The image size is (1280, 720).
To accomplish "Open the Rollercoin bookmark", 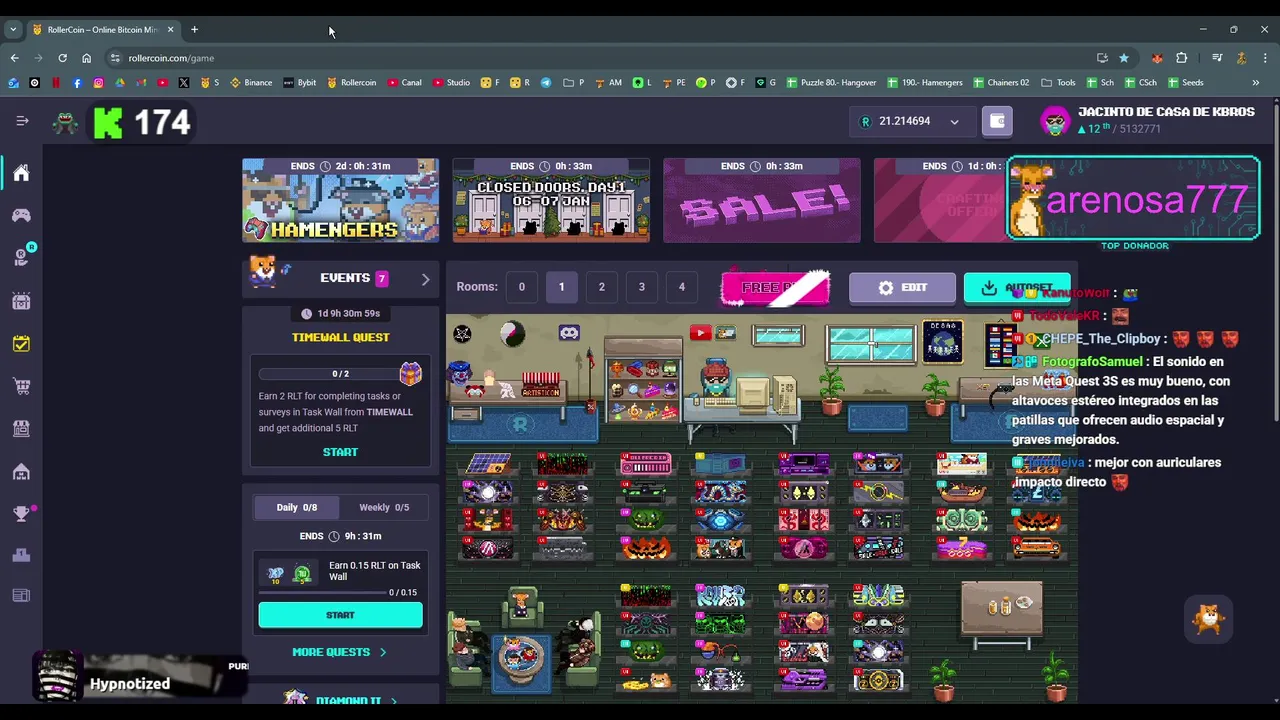I will click(352, 82).
